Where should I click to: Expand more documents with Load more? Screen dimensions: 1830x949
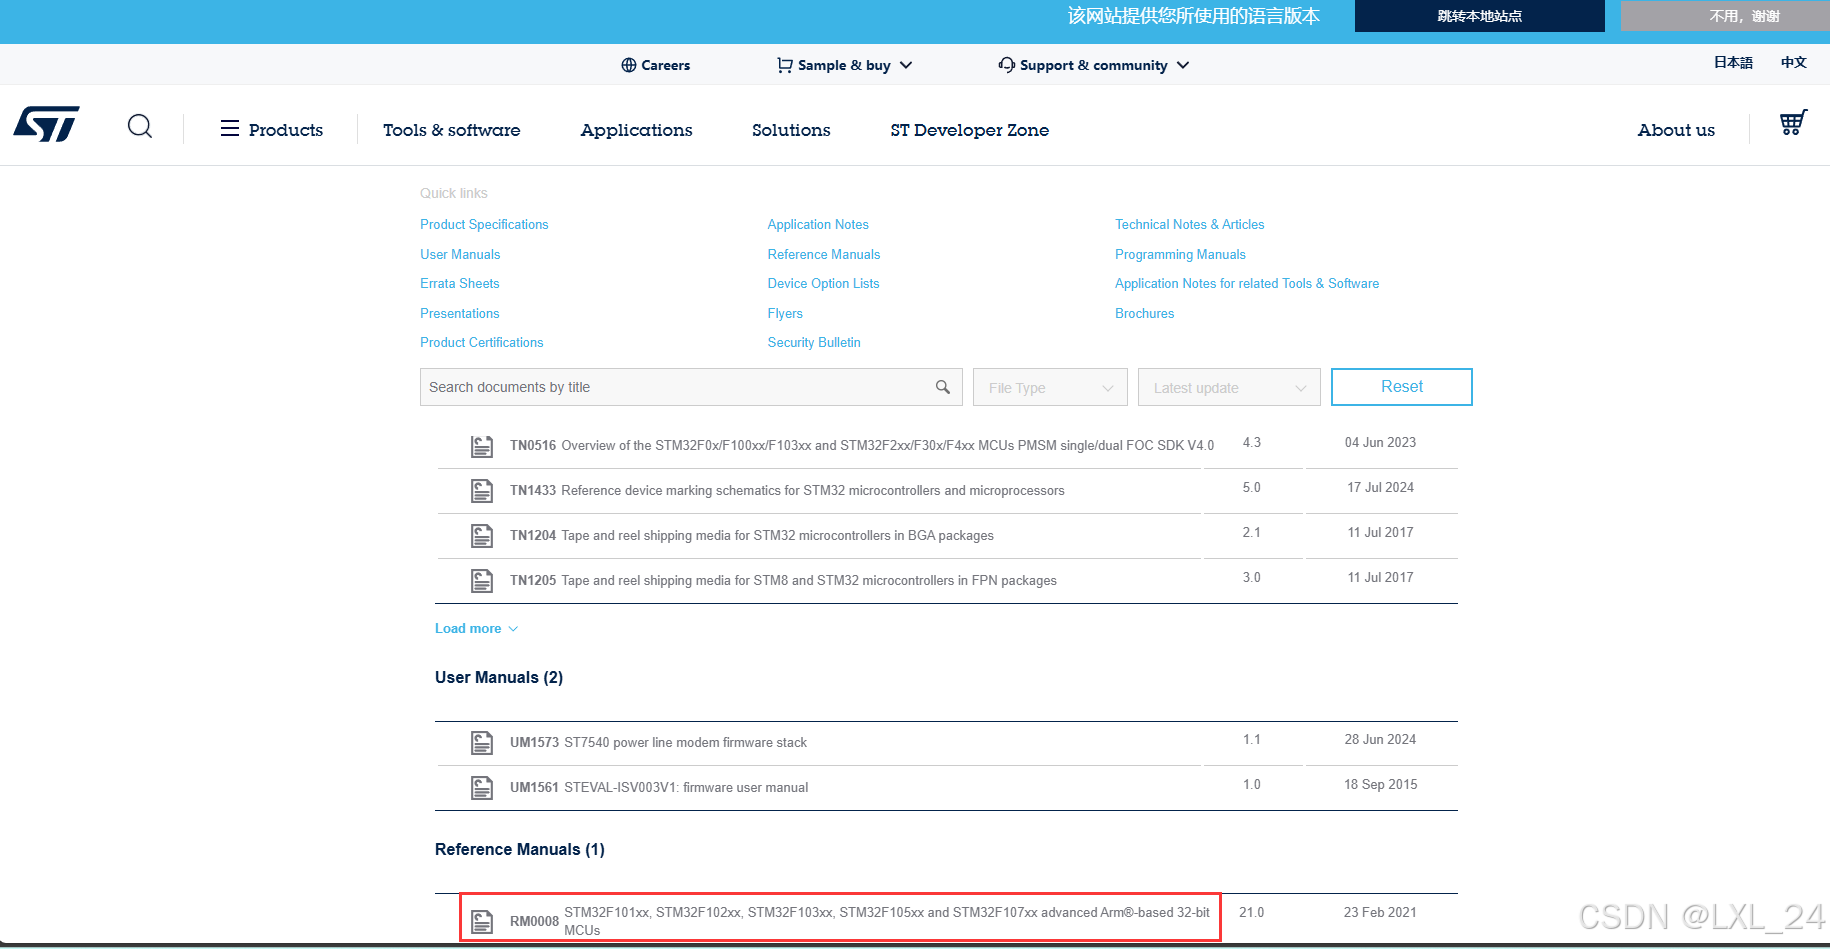point(476,629)
